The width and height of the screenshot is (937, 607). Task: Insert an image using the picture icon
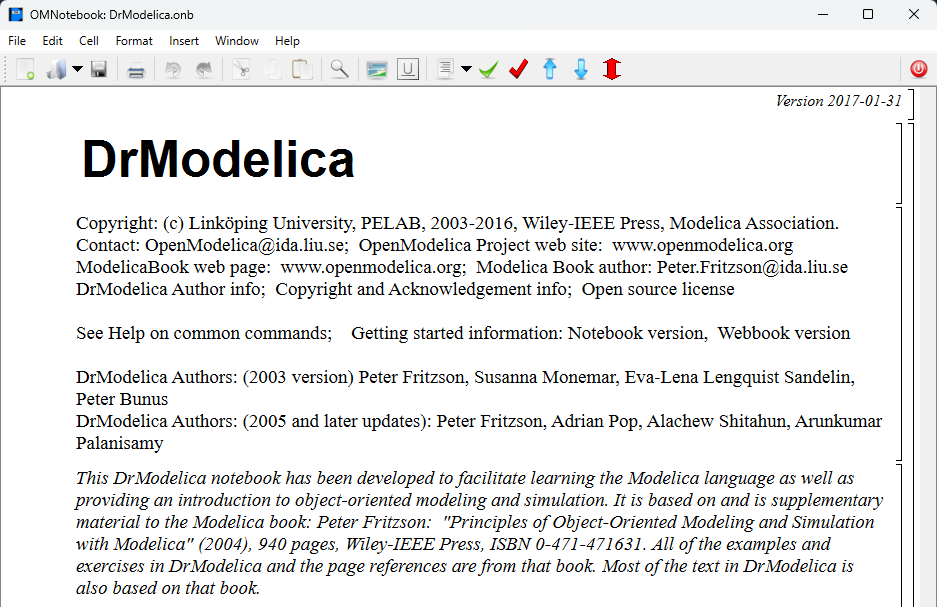click(x=377, y=69)
